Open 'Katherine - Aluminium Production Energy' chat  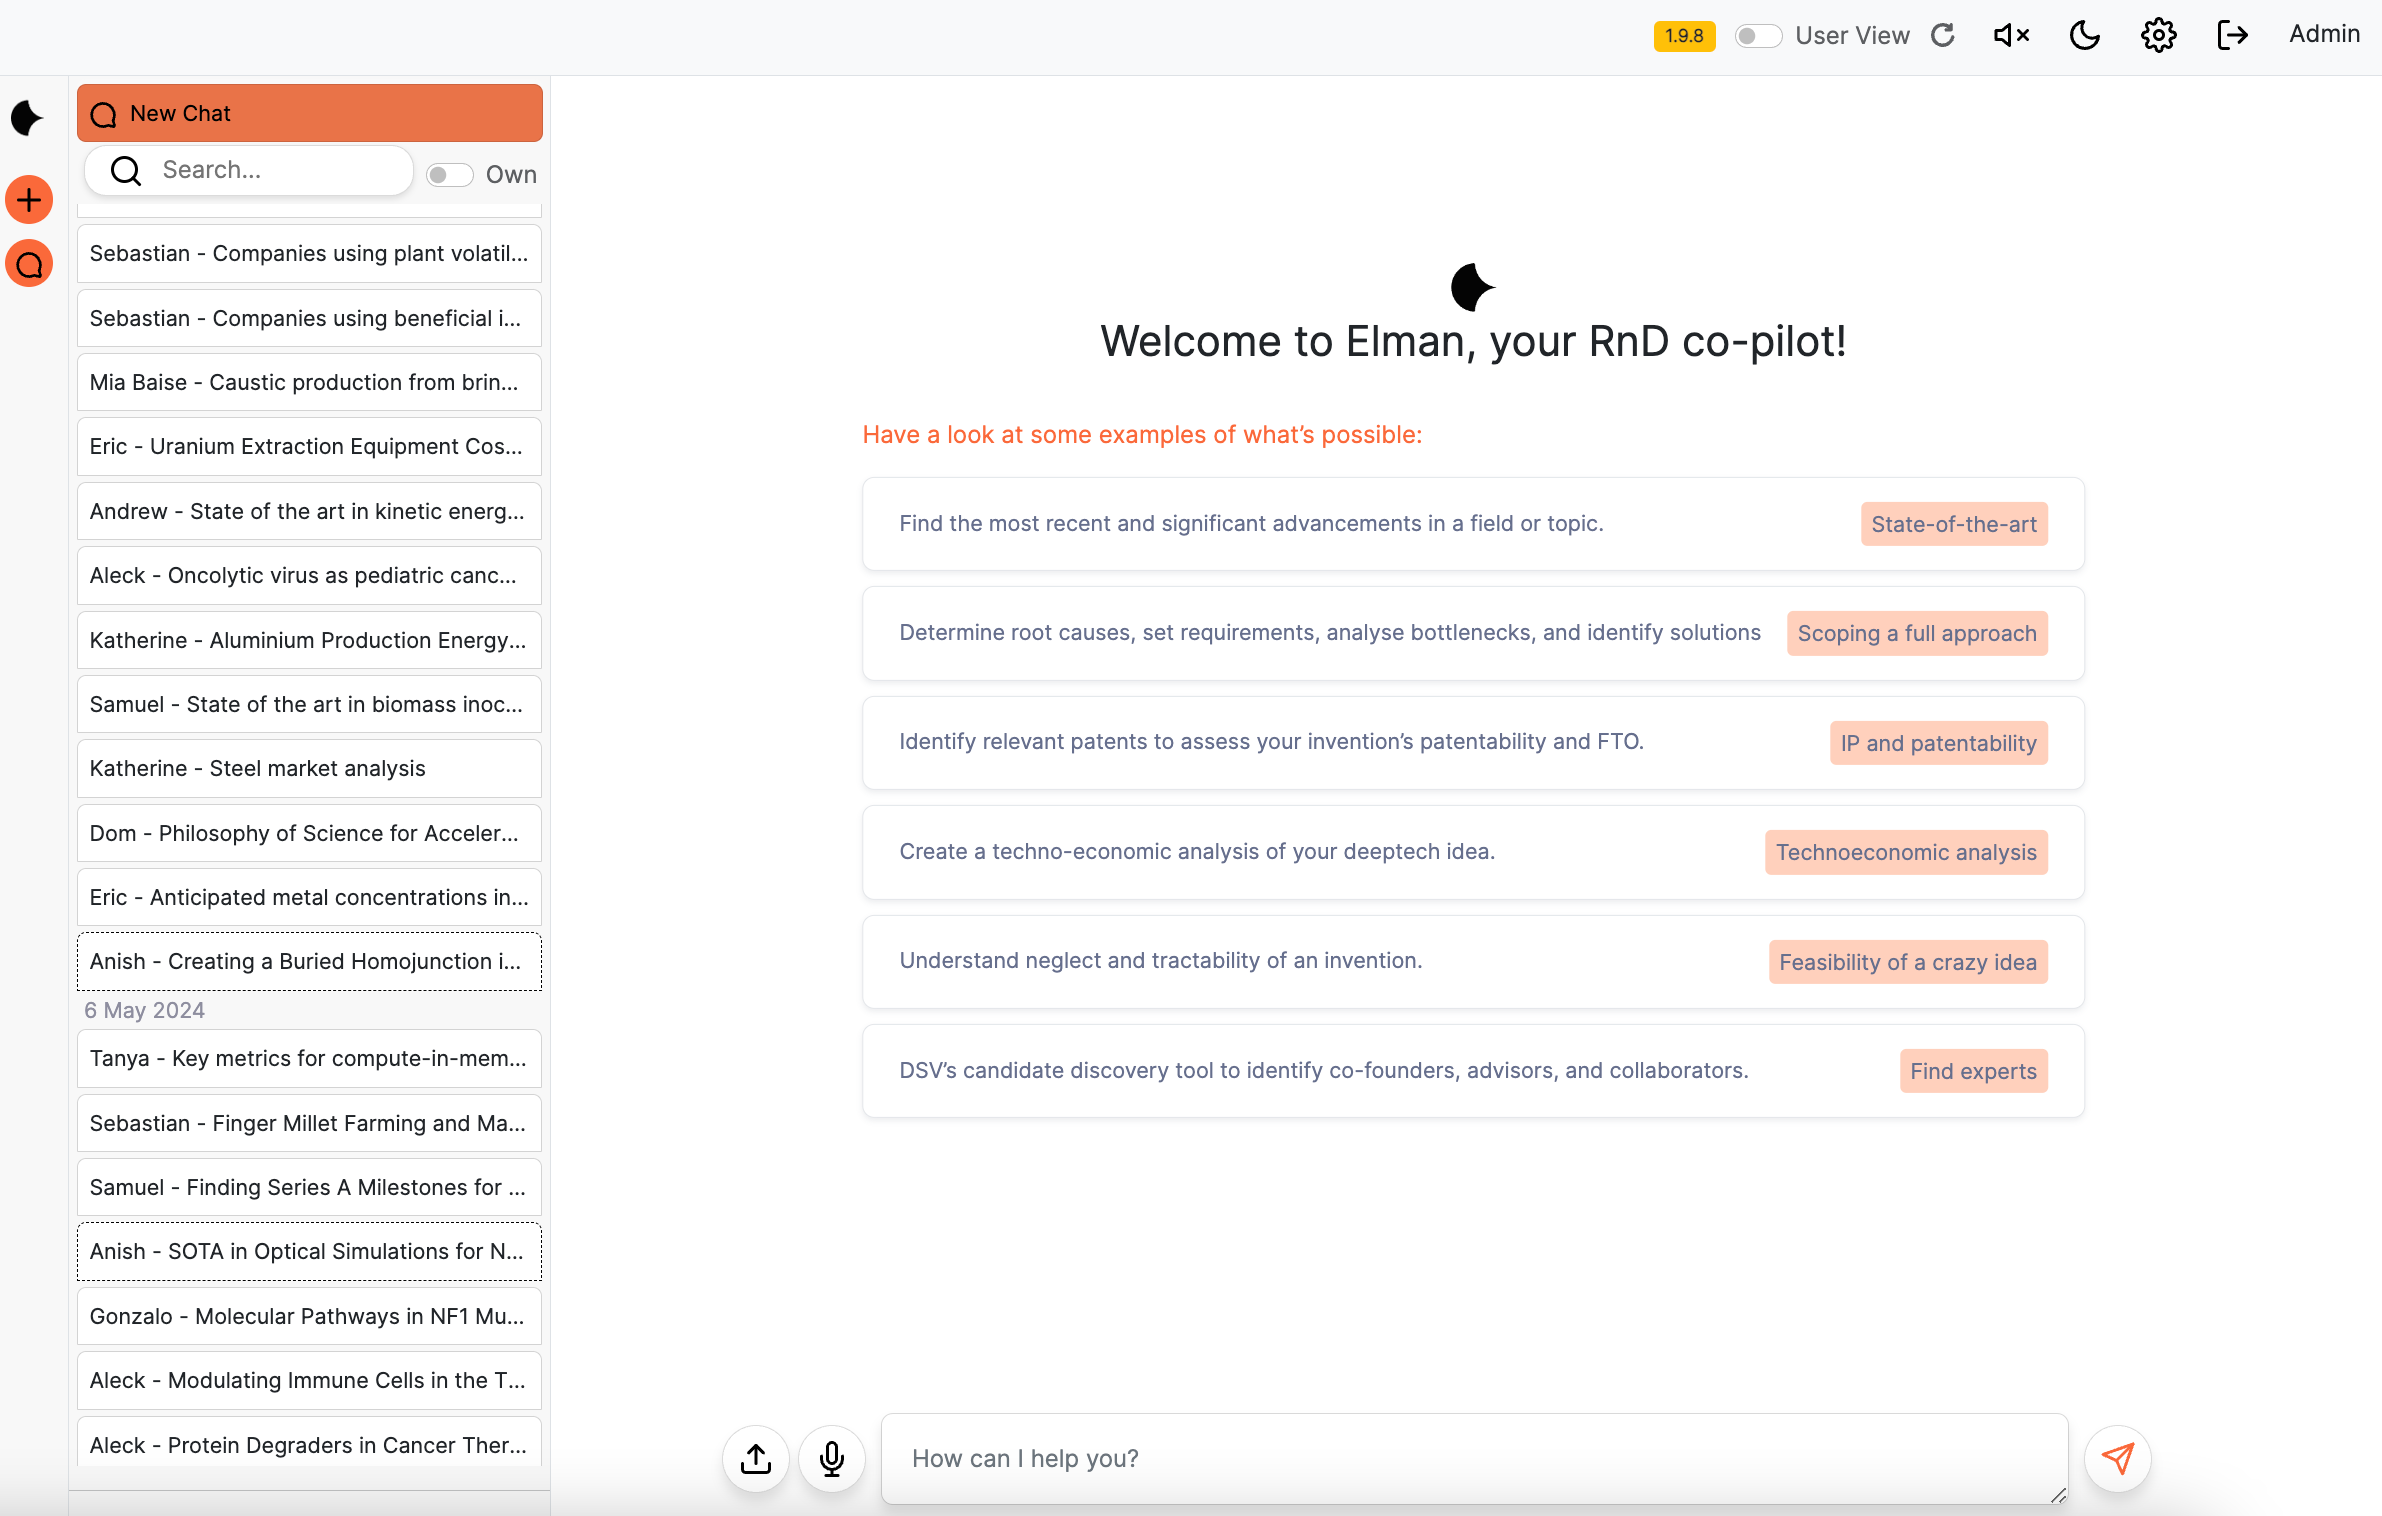pos(310,640)
